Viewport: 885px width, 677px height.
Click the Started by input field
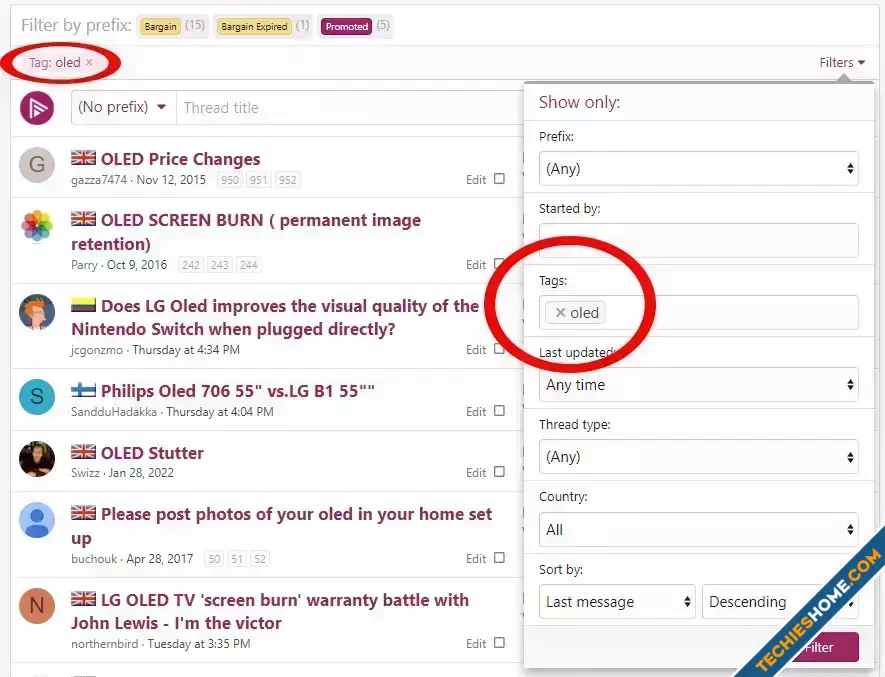(699, 240)
